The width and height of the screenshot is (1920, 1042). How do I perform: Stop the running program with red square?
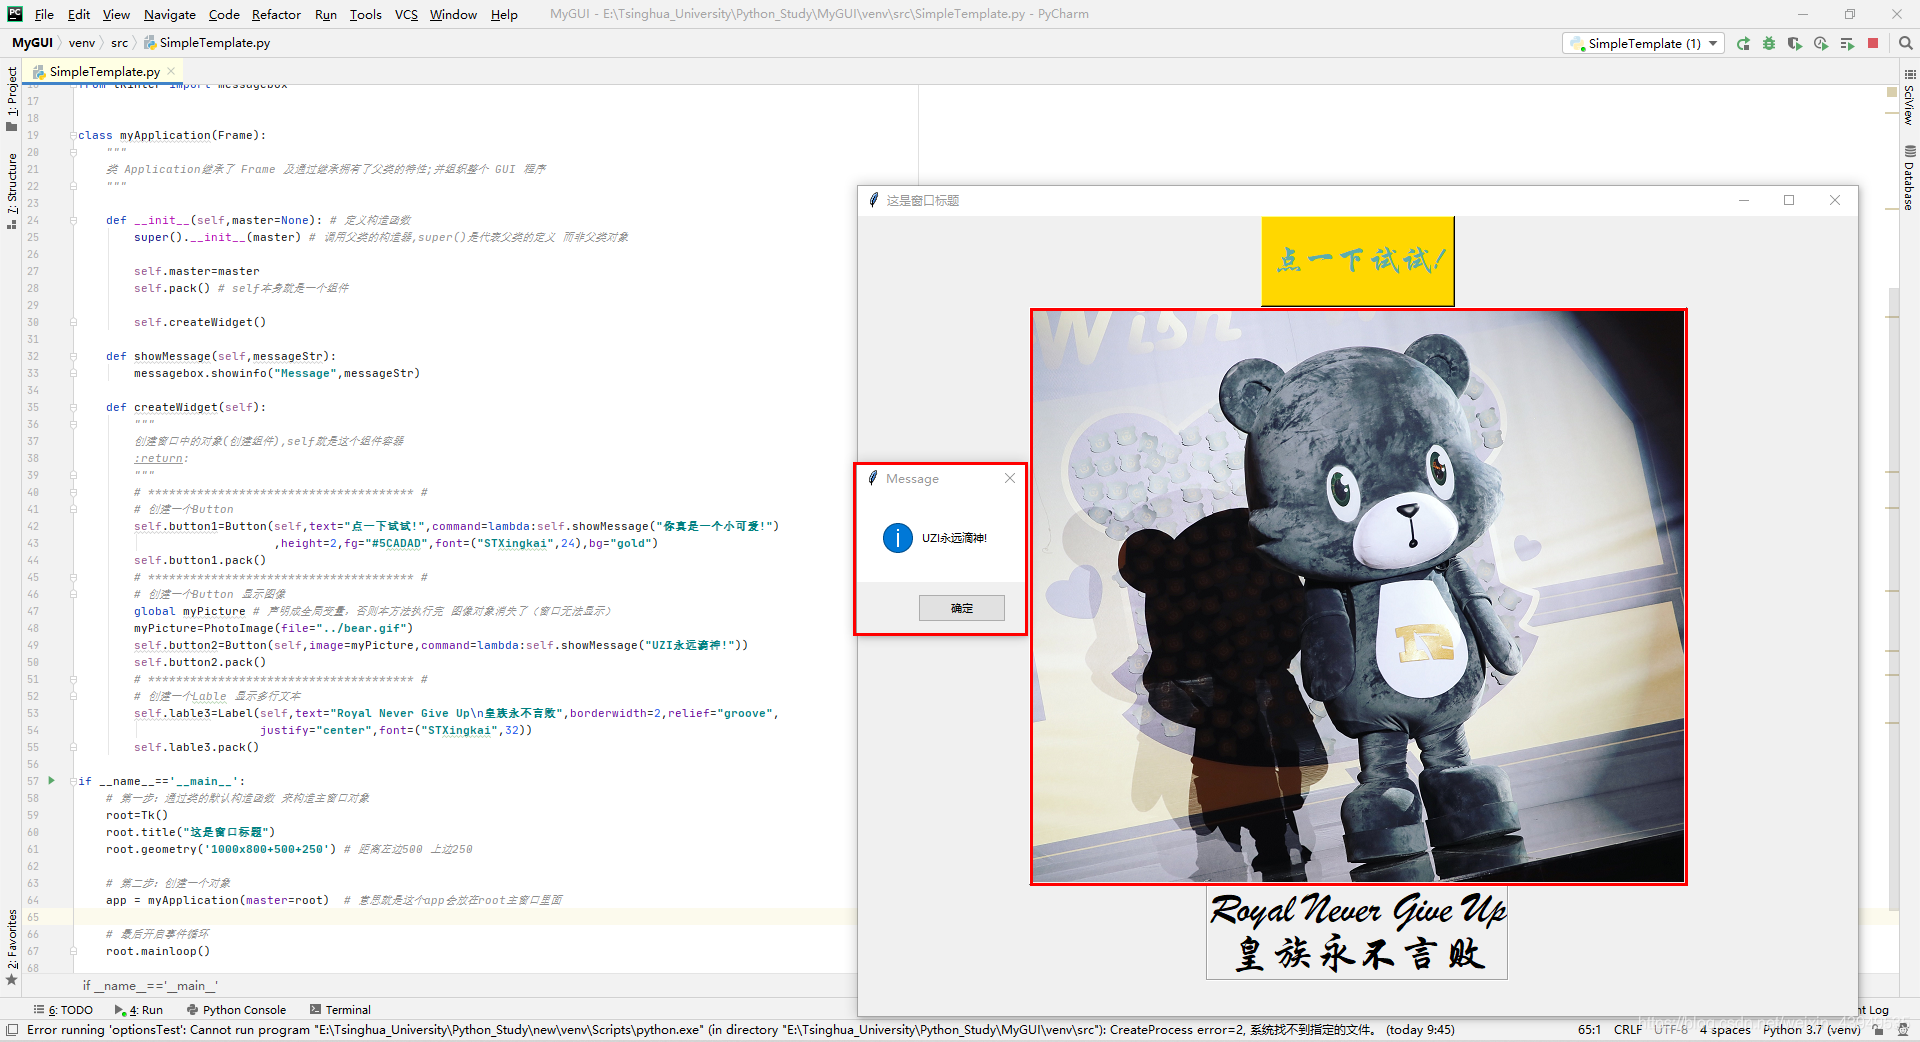point(1873,44)
